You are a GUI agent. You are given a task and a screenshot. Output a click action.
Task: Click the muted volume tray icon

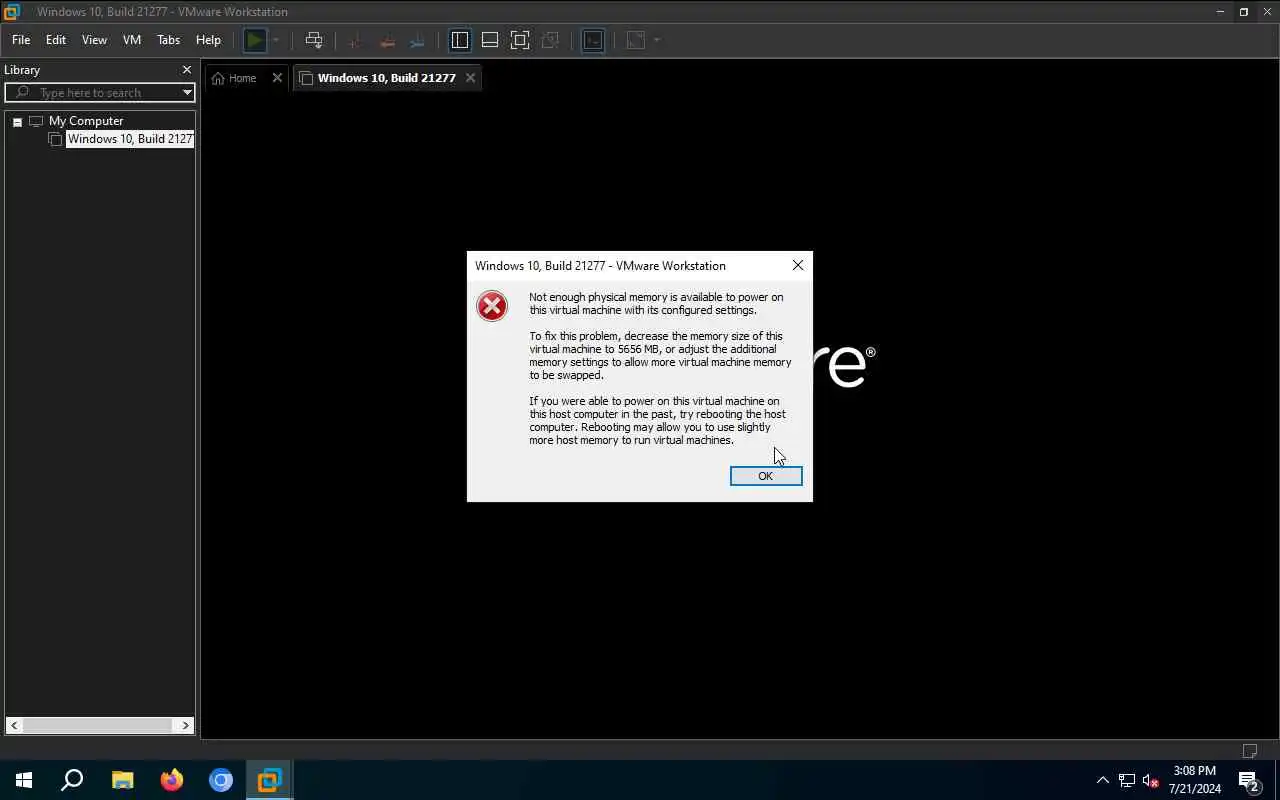(x=1151, y=780)
